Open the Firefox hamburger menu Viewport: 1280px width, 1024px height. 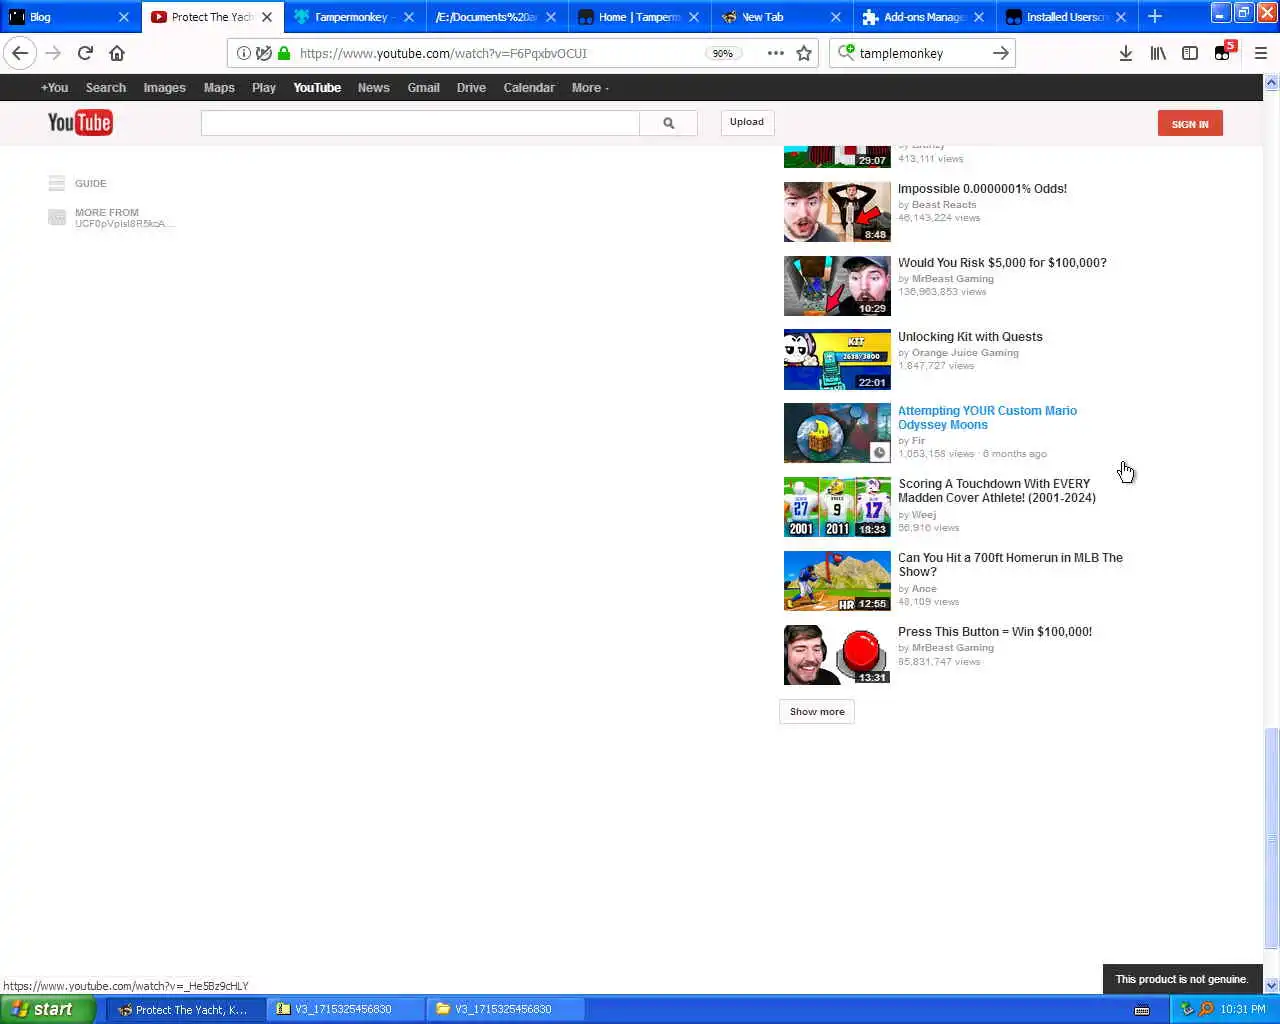click(1260, 53)
